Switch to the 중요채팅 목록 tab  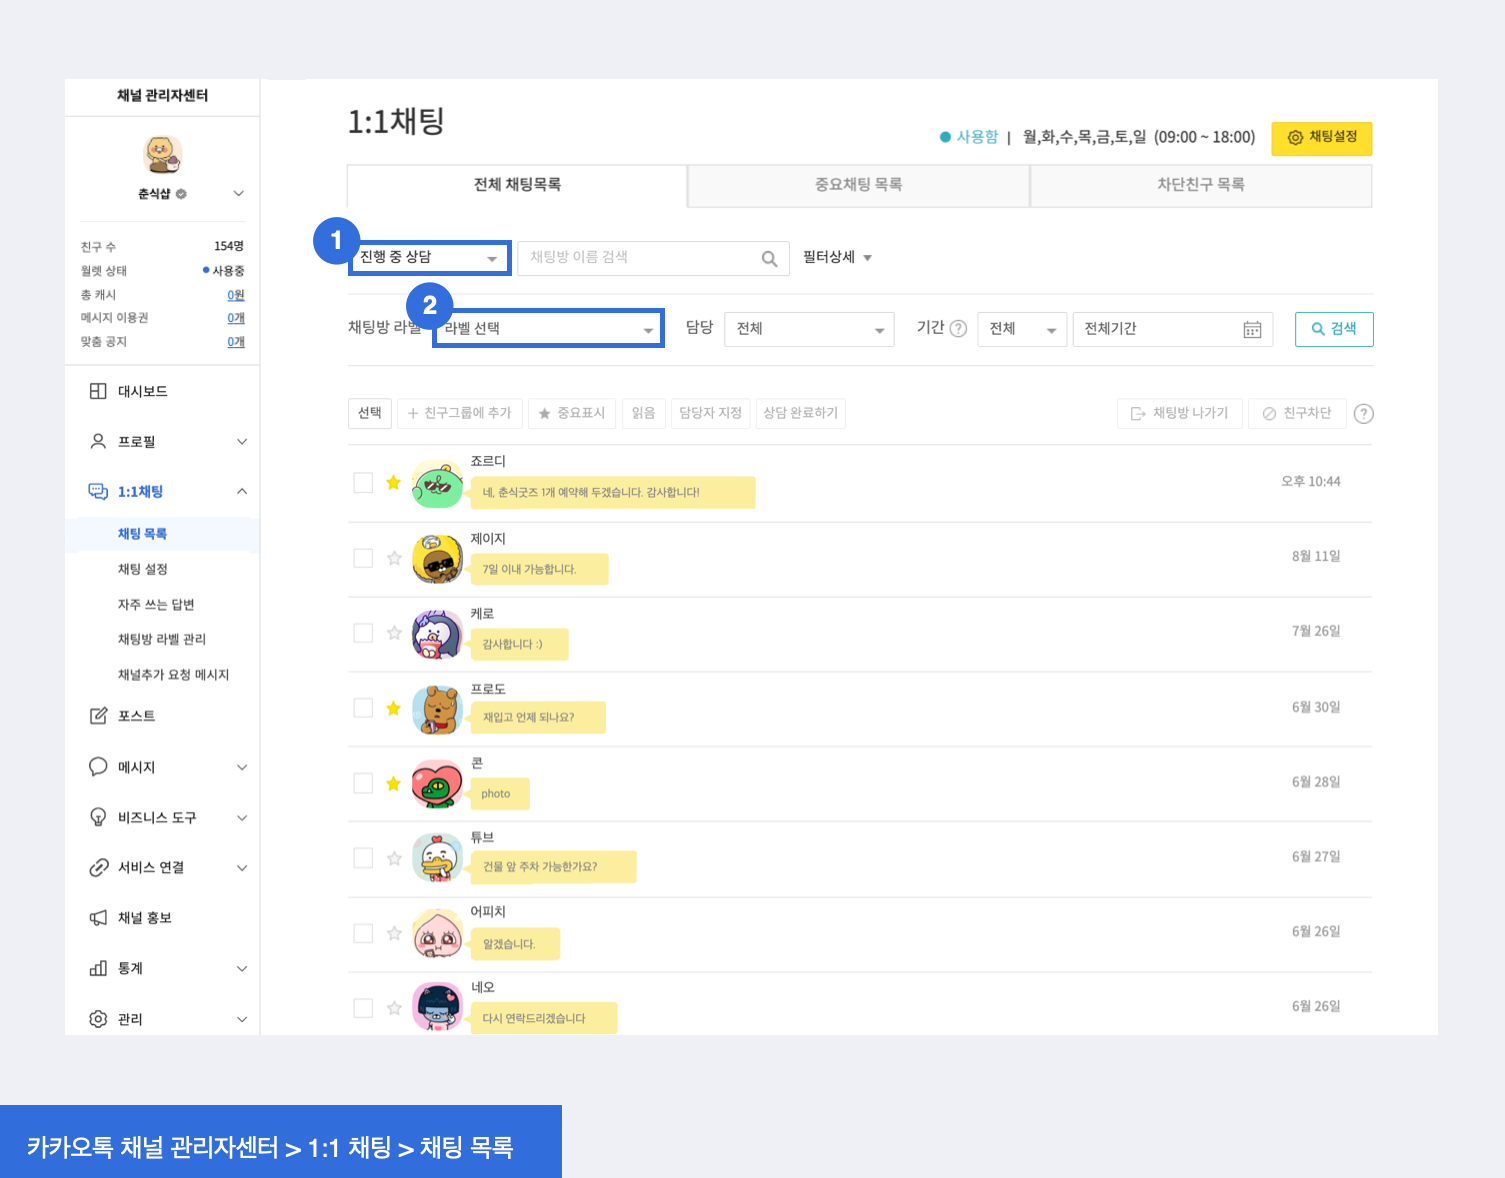coord(858,185)
